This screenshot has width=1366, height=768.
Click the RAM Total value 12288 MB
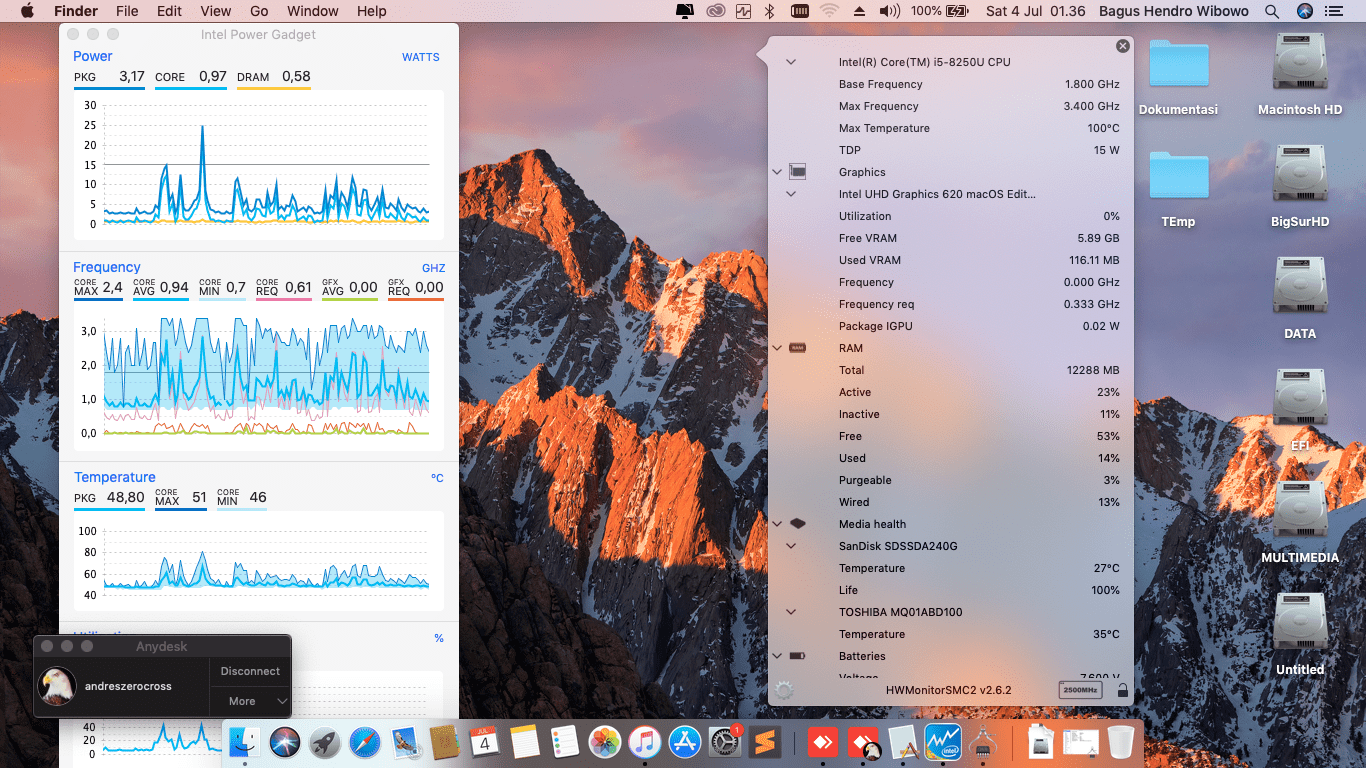[x=1093, y=370]
